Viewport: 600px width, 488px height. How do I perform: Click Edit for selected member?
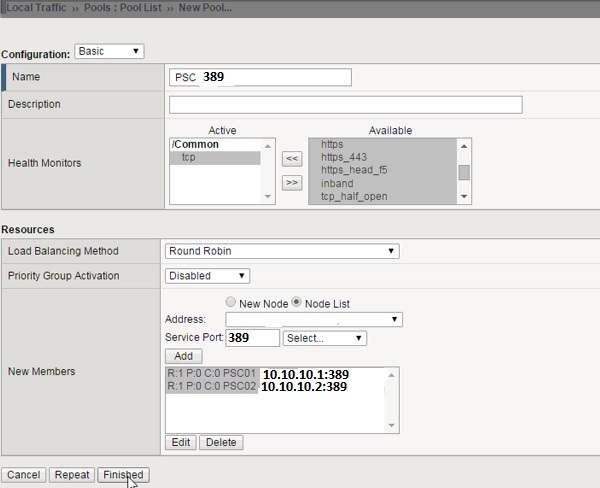180,442
